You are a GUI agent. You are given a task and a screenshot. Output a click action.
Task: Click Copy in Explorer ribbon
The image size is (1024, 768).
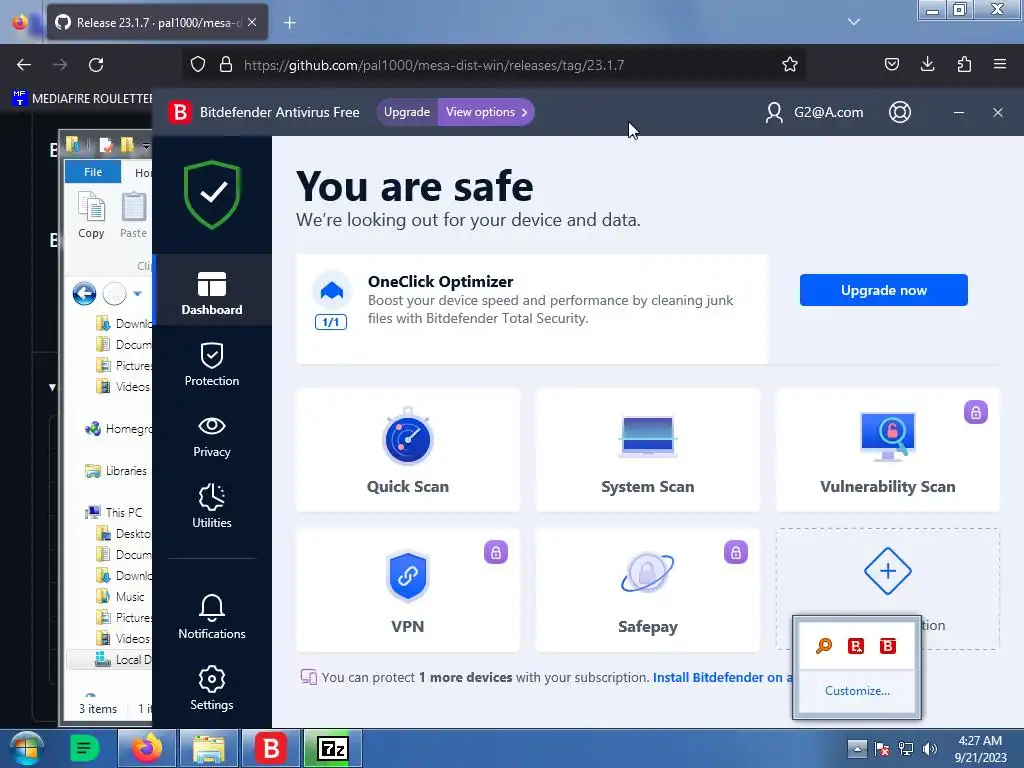91,215
